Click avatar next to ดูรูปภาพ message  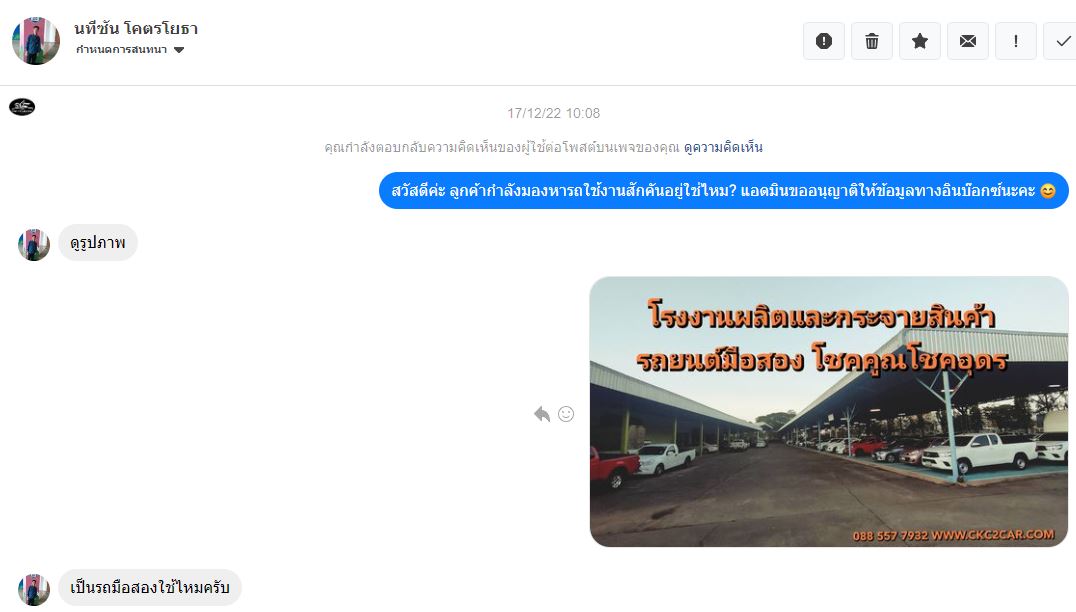pos(34,245)
